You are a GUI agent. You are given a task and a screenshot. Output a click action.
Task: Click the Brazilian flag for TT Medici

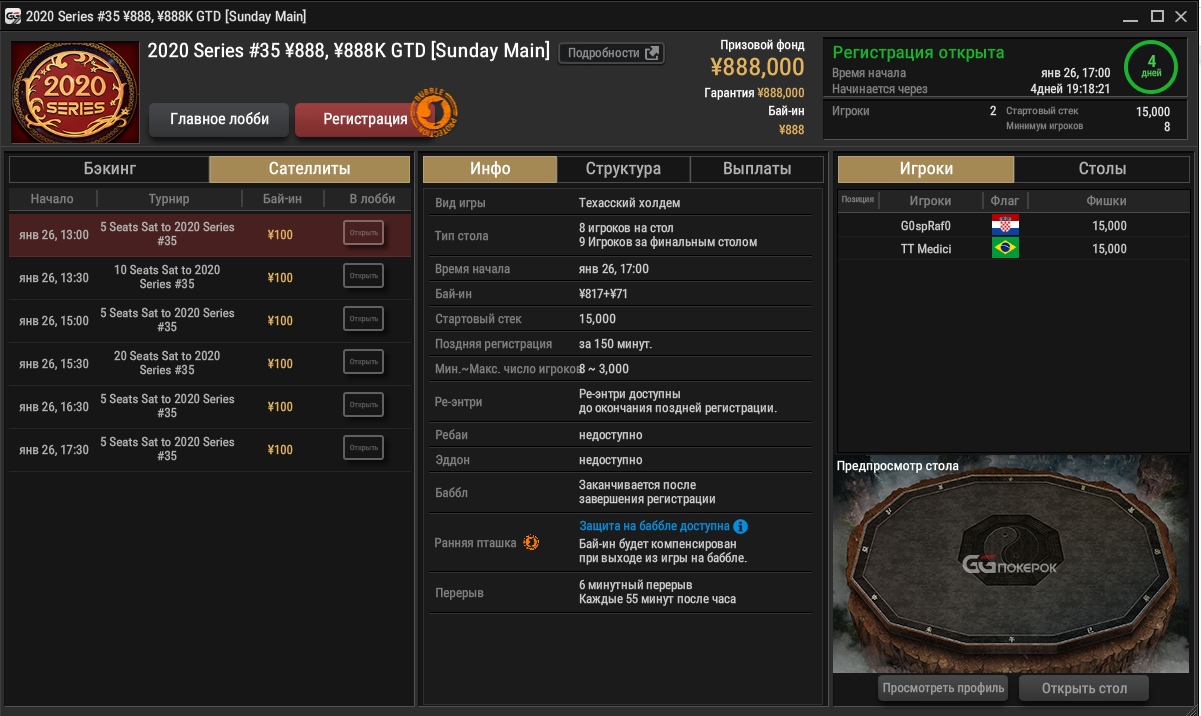point(1004,249)
